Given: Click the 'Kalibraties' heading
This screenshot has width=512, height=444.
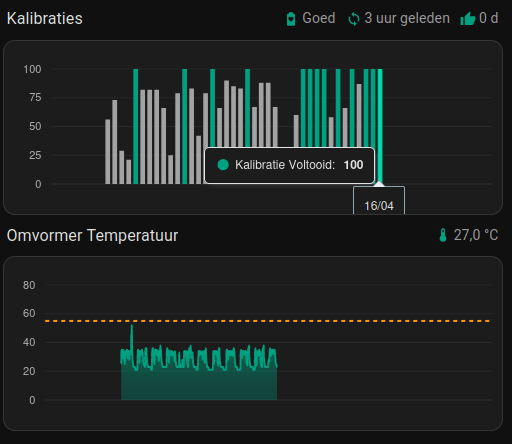Looking at the screenshot, I should 45,18.
